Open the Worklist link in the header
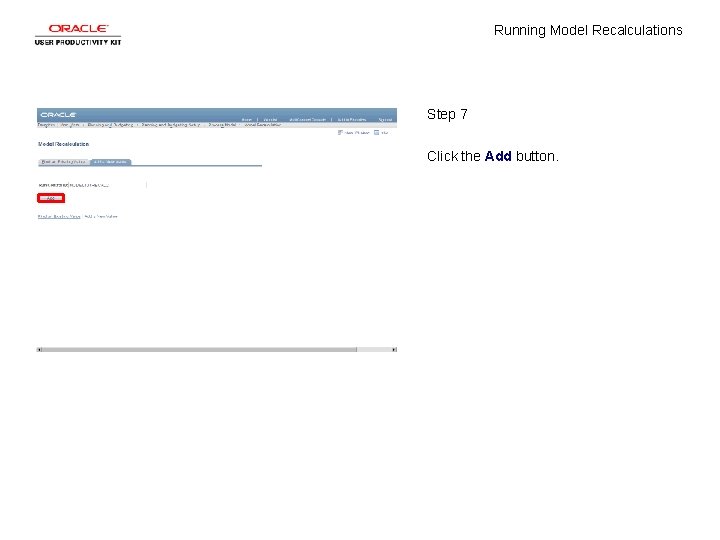 pyautogui.click(x=270, y=119)
